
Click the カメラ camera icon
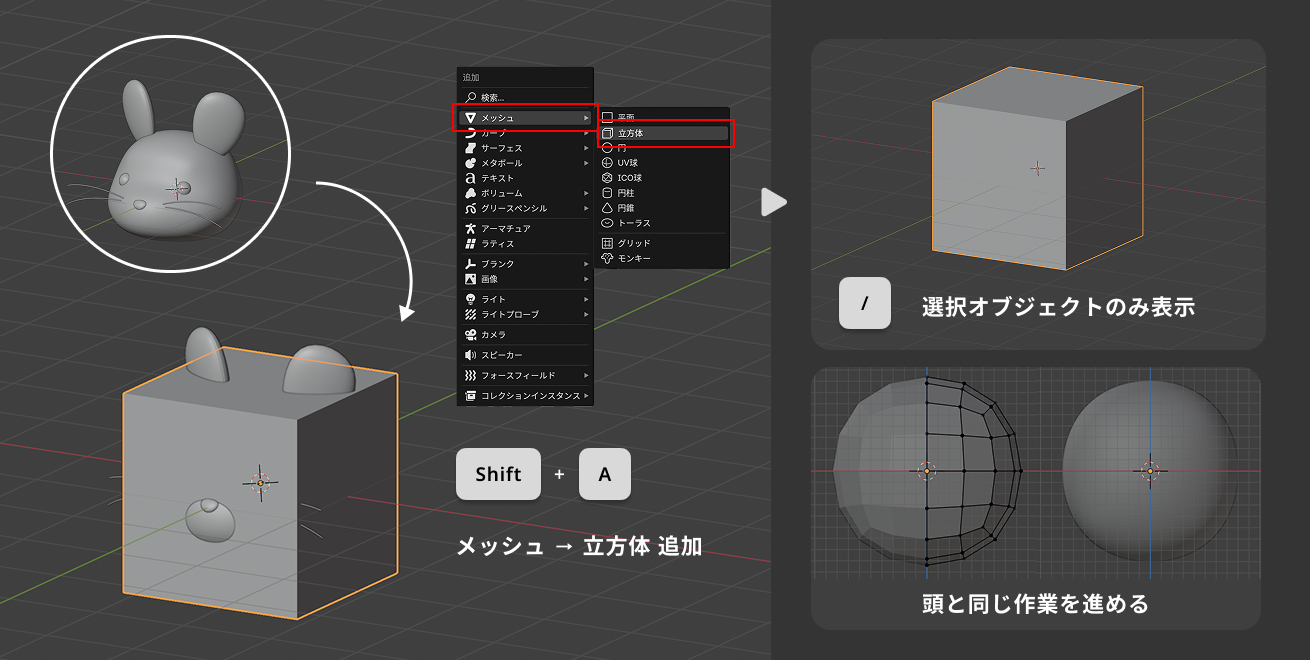[x=471, y=335]
